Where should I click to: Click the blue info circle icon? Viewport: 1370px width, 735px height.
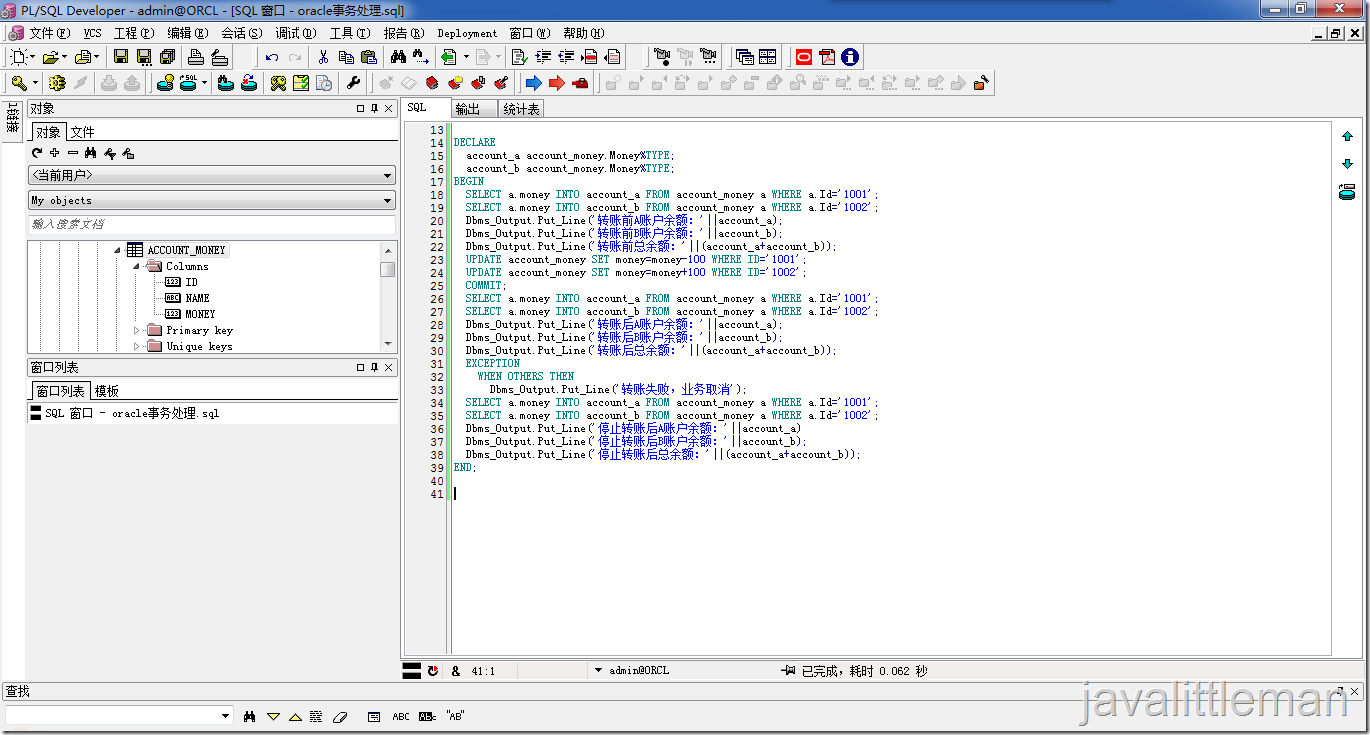pos(850,57)
